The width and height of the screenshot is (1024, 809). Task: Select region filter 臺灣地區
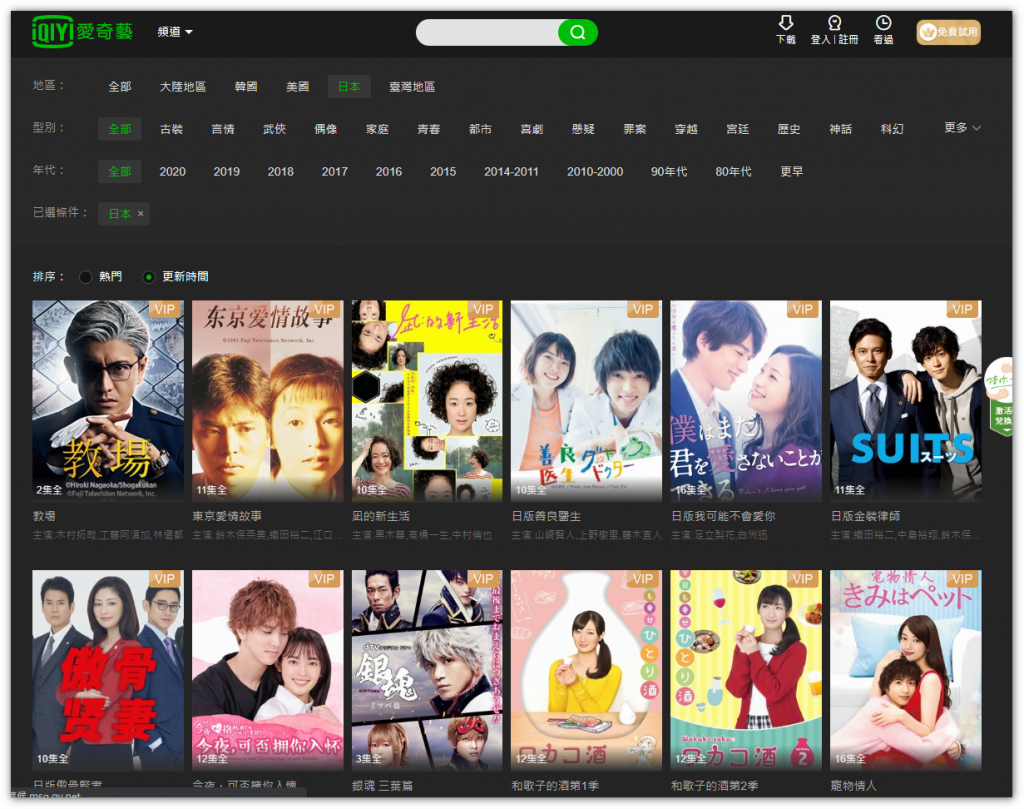click(412, 86)
